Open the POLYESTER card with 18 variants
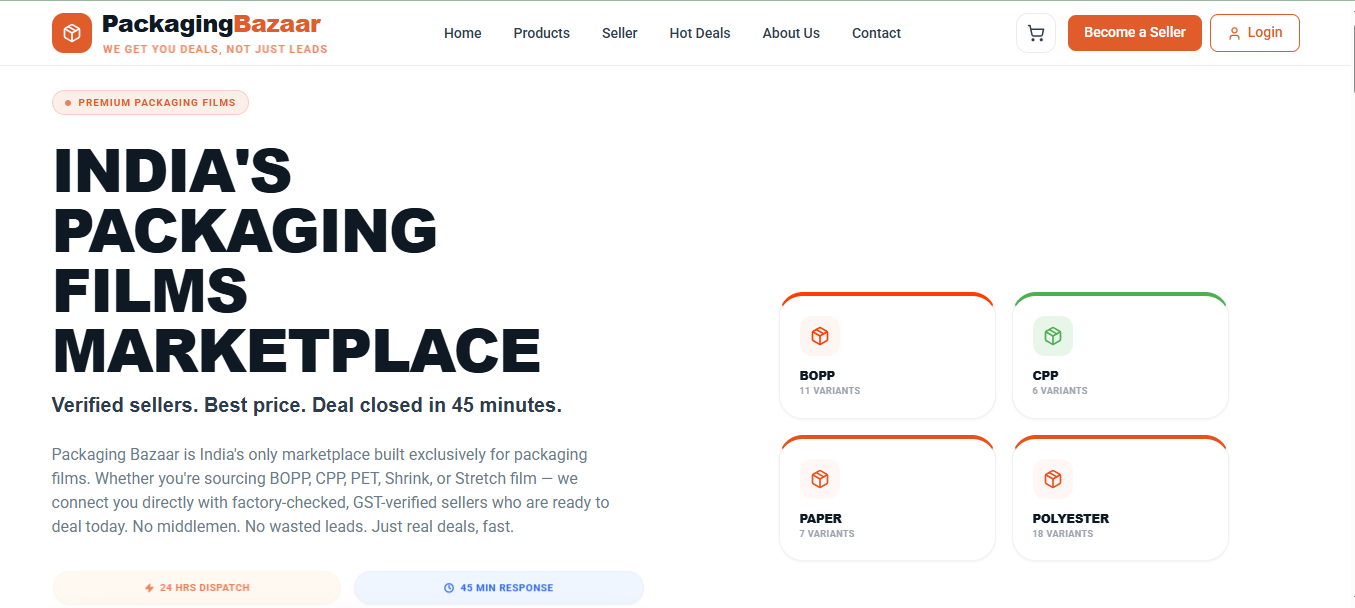 click(1120, 498)
